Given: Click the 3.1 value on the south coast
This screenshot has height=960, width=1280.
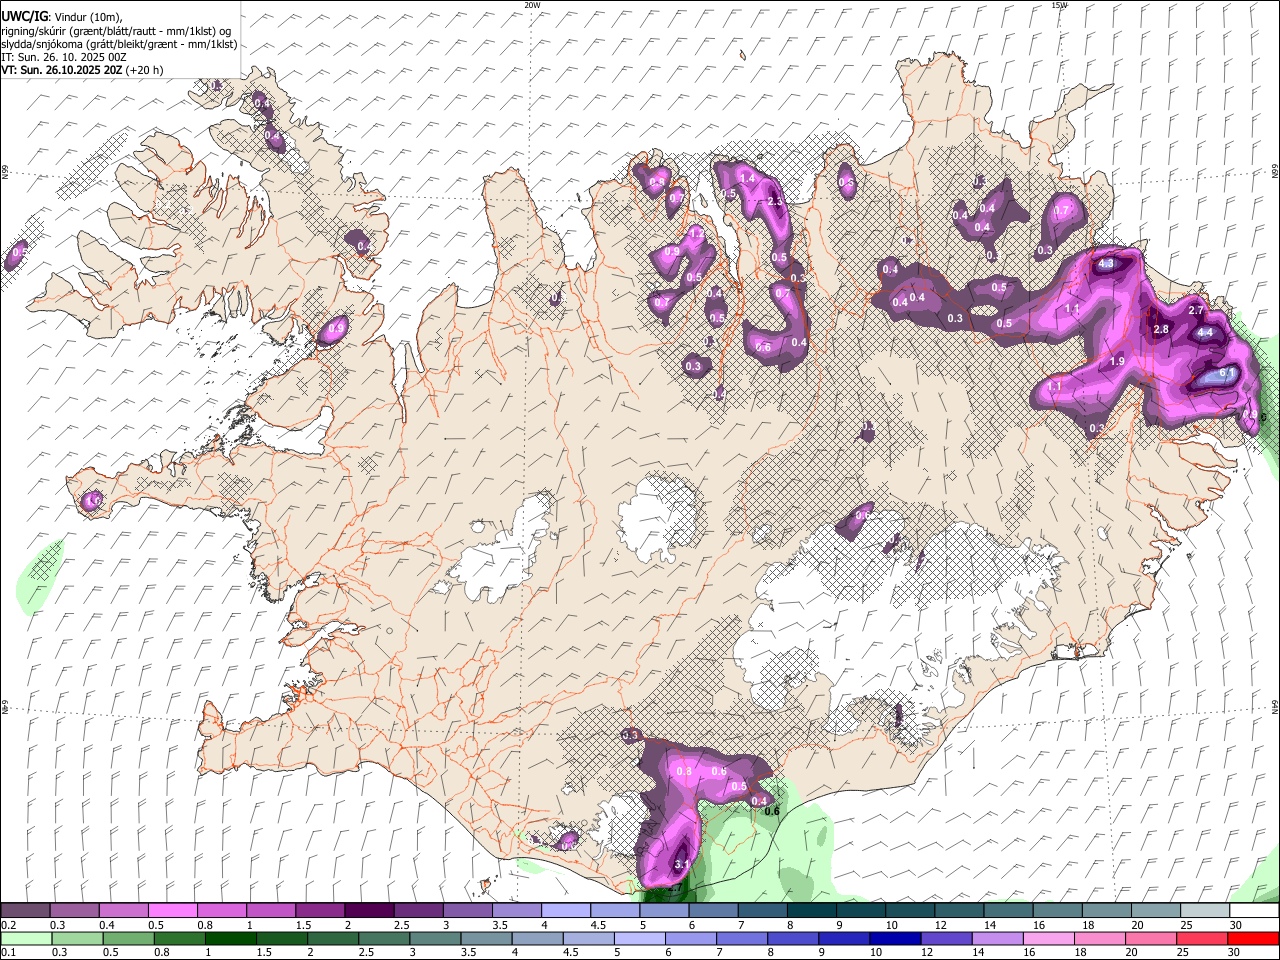Looking at the screenshot, I should tap(682, 864).
